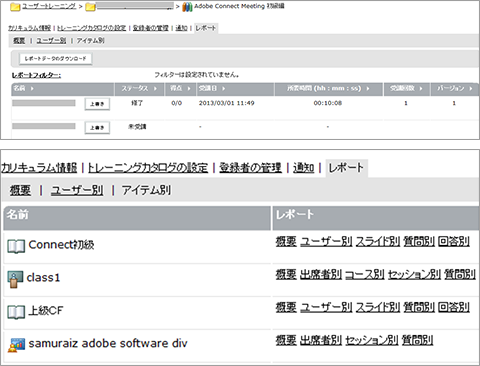Click the Connect初級 item name
The width and height of the screenshot is (480, 366).
pos(61,245)
